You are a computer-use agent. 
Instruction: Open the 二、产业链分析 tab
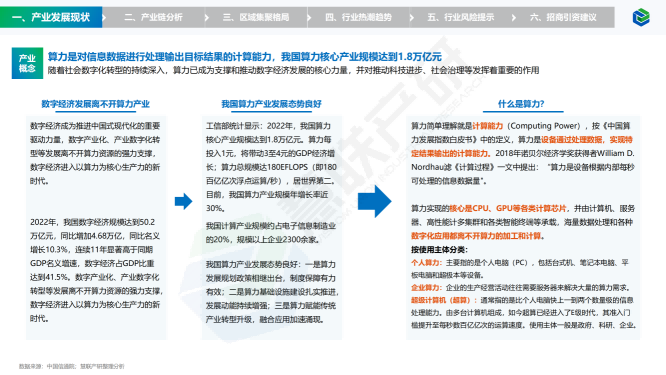pos(153,17)
